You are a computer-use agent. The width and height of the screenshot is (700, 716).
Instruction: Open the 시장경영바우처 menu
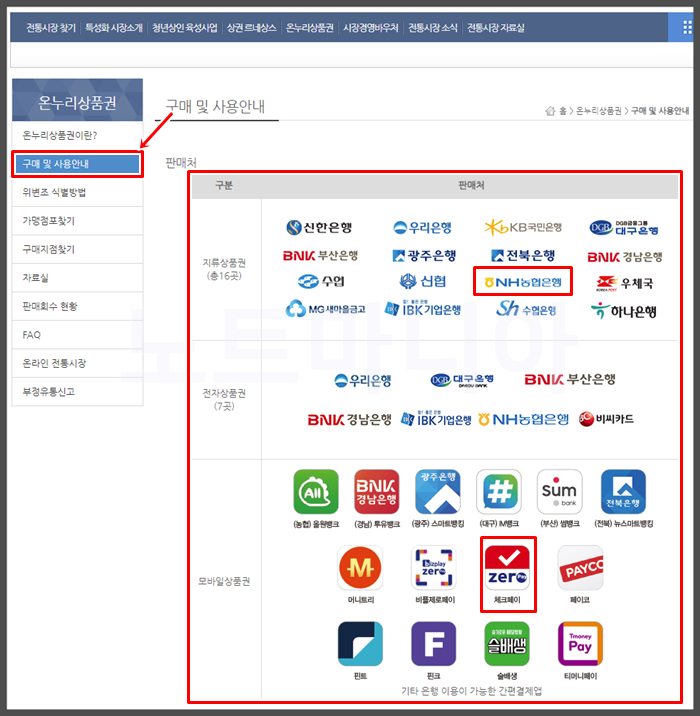click(x=371, y=28)
